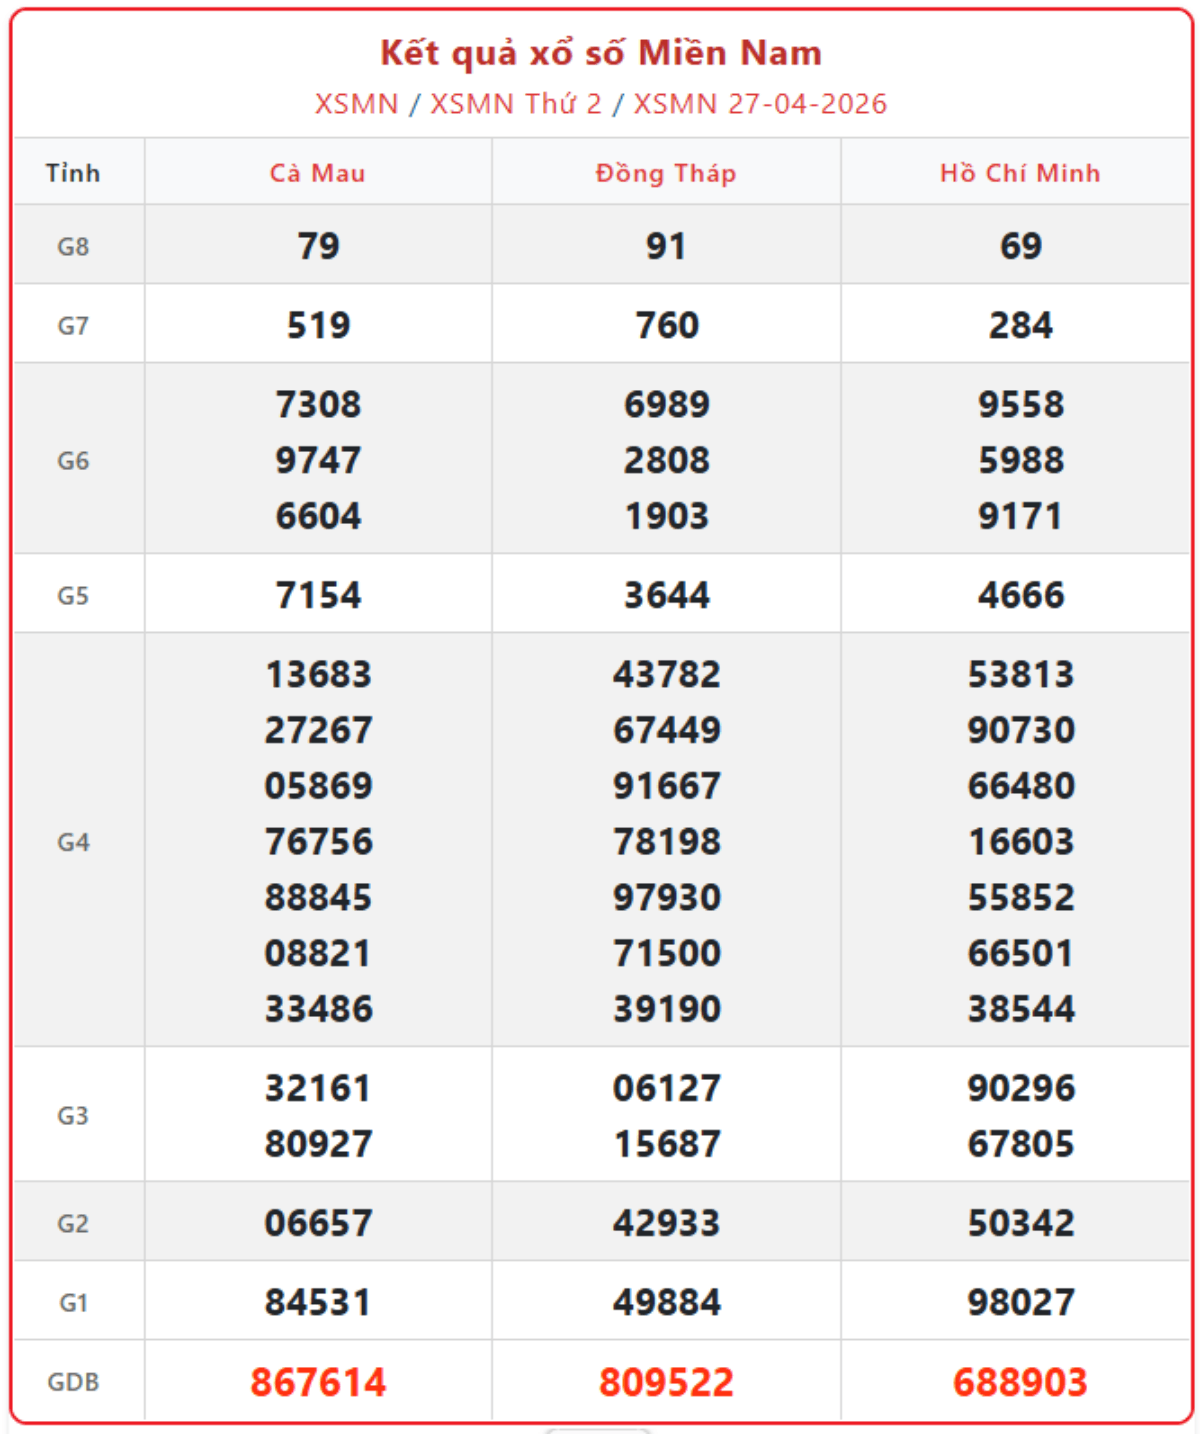Image resolution: width=1200 pixels, height=1434 pixels.
Task: Select the Cà Mau G8 number 79
Action: (318, 246)
